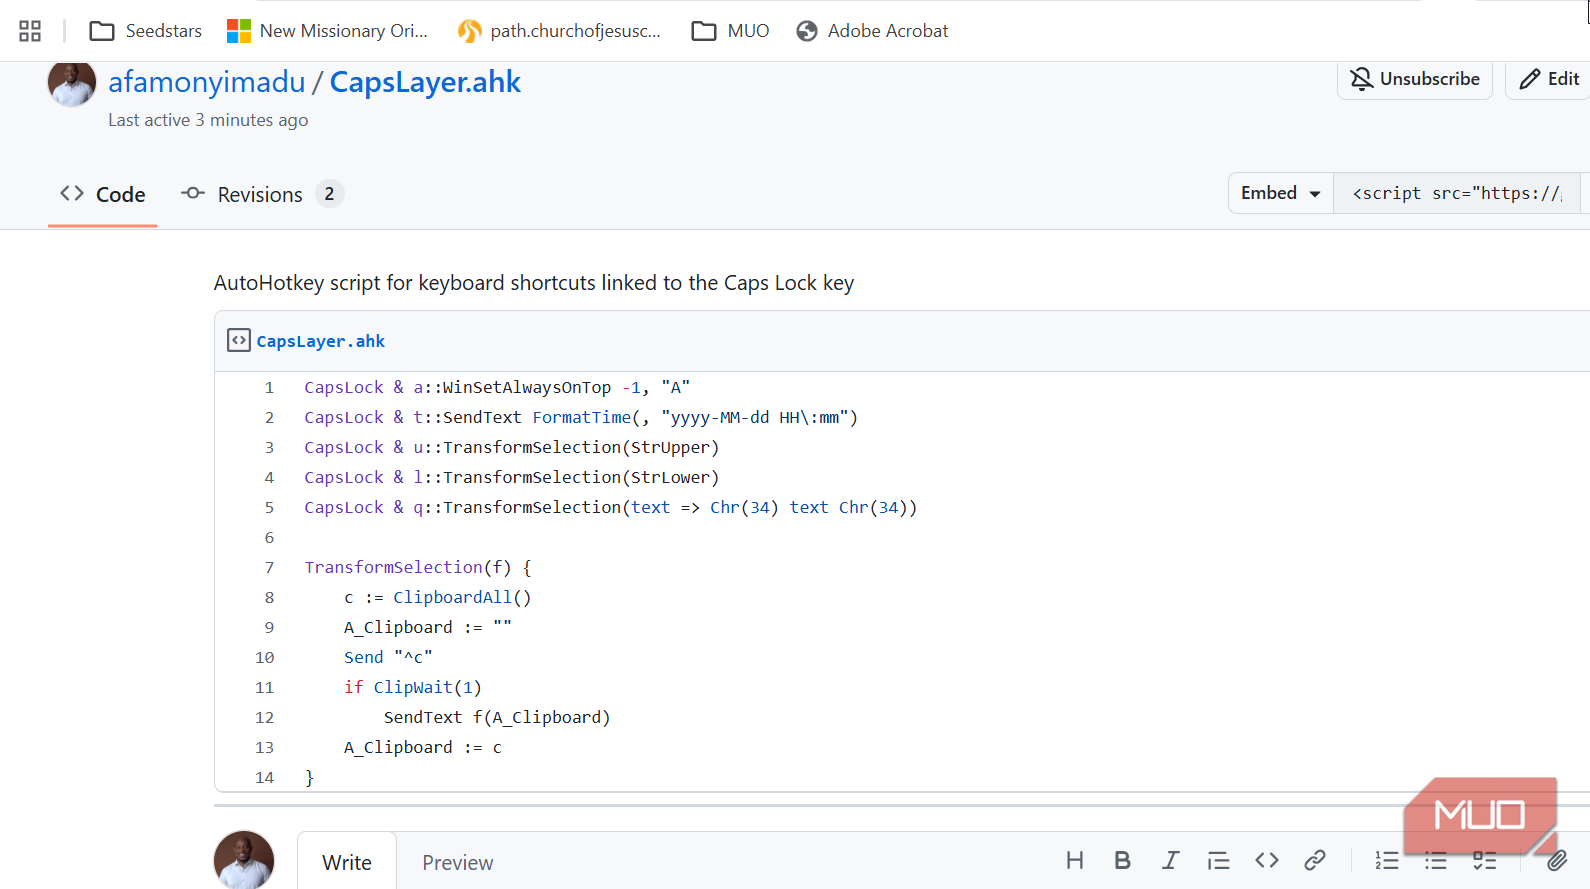Apply bold formatting in comment editor

tap(1123, 860)
